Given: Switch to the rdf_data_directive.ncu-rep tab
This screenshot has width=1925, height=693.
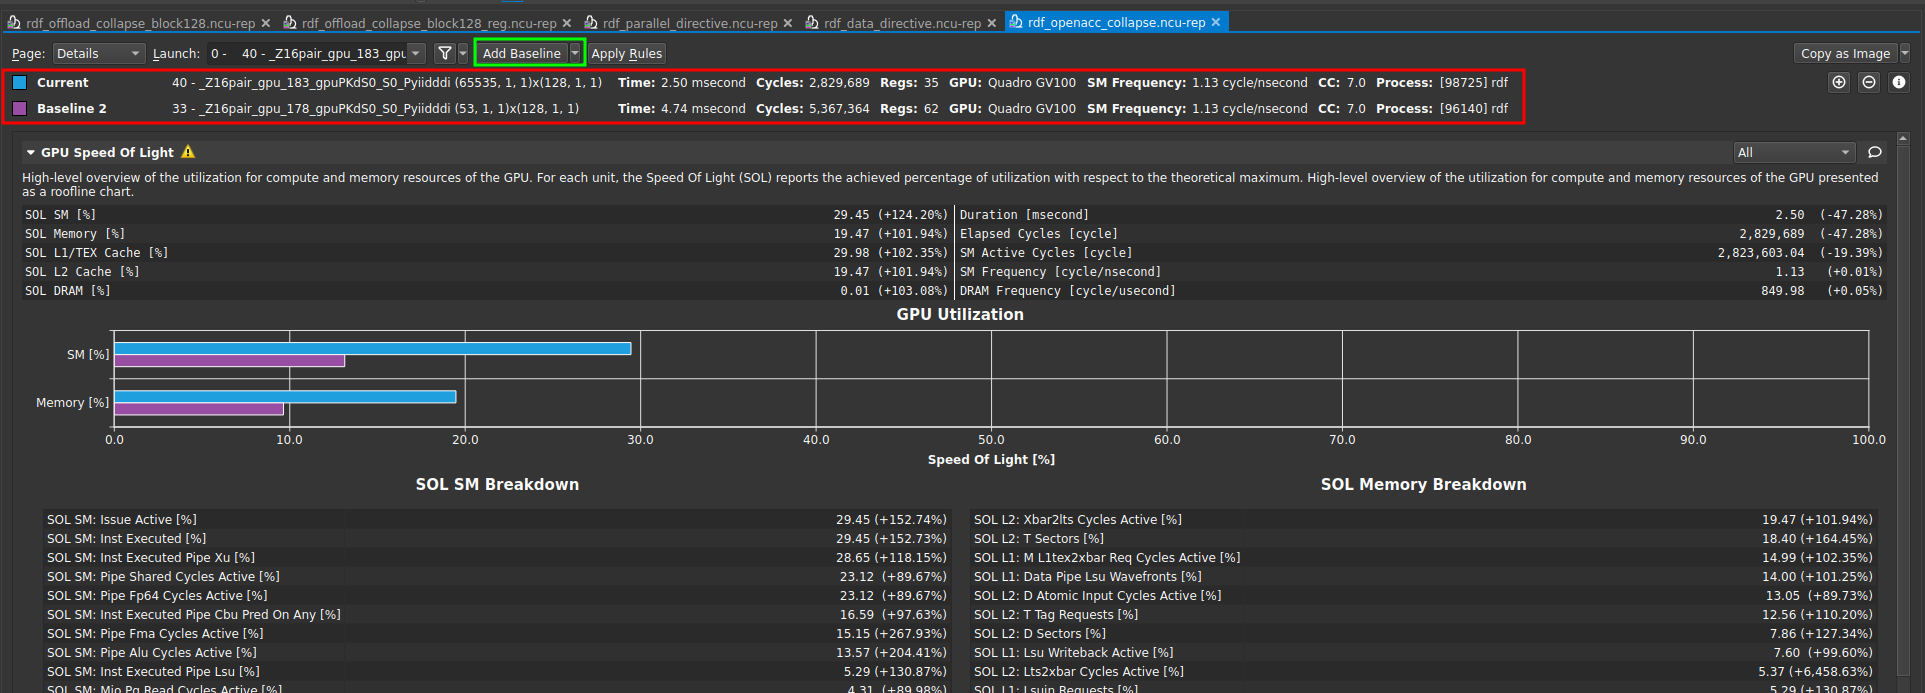Looking at the screenshot, I should click(x=901, y=23).
